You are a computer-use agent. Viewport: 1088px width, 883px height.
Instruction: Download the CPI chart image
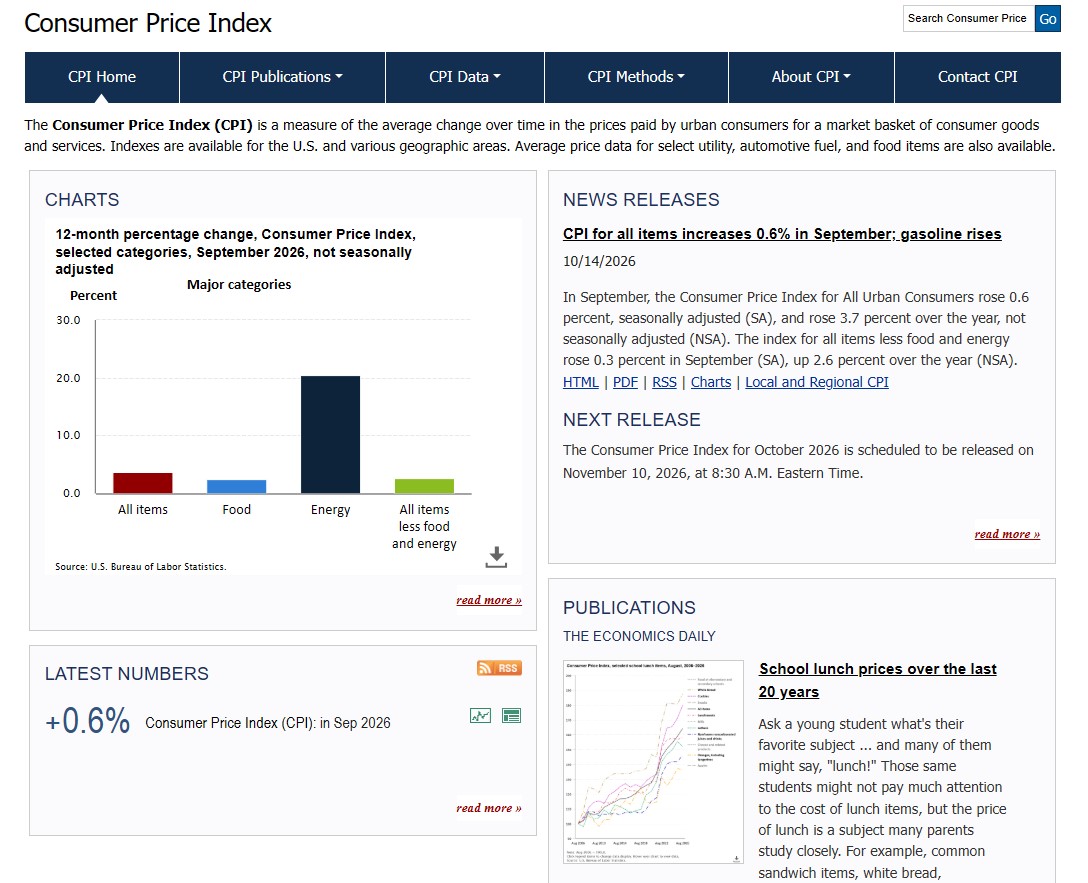495,557
